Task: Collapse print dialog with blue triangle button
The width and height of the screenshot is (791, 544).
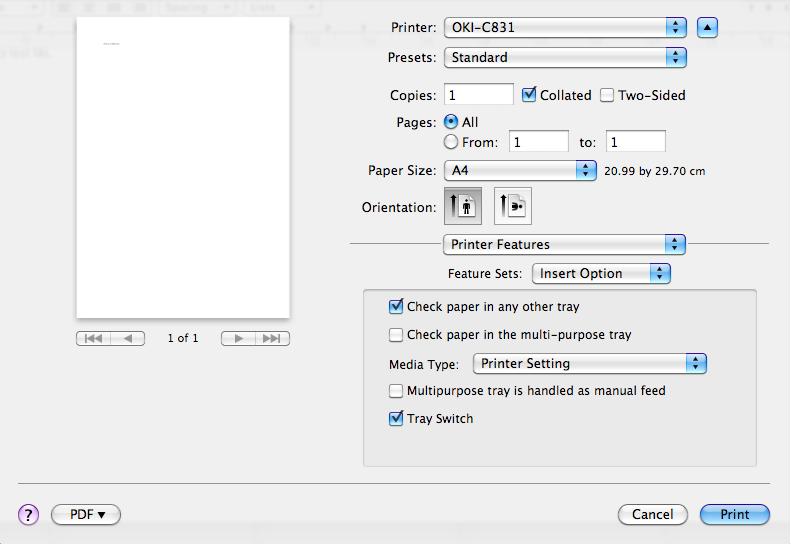Action: (707, 27)
